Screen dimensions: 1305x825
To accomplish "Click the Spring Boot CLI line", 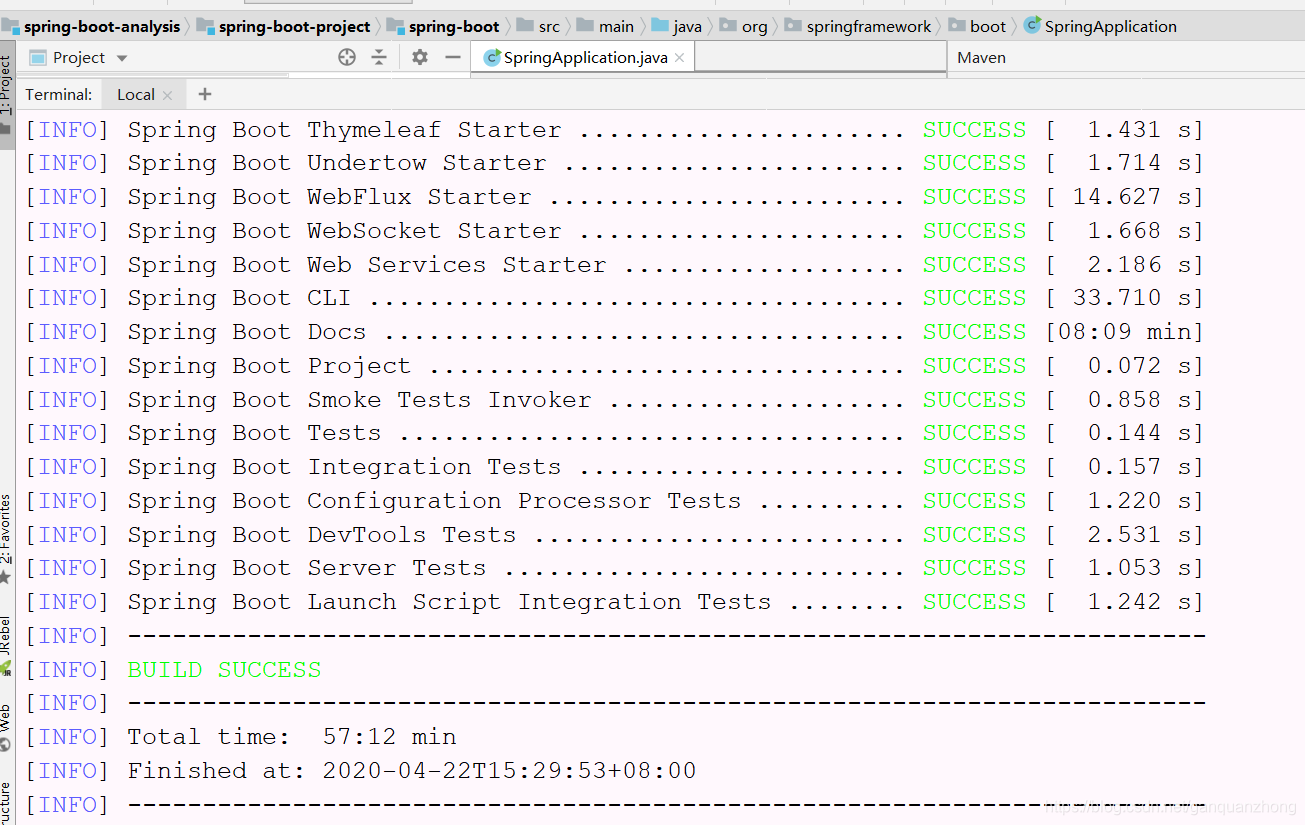I will point(614,298).
